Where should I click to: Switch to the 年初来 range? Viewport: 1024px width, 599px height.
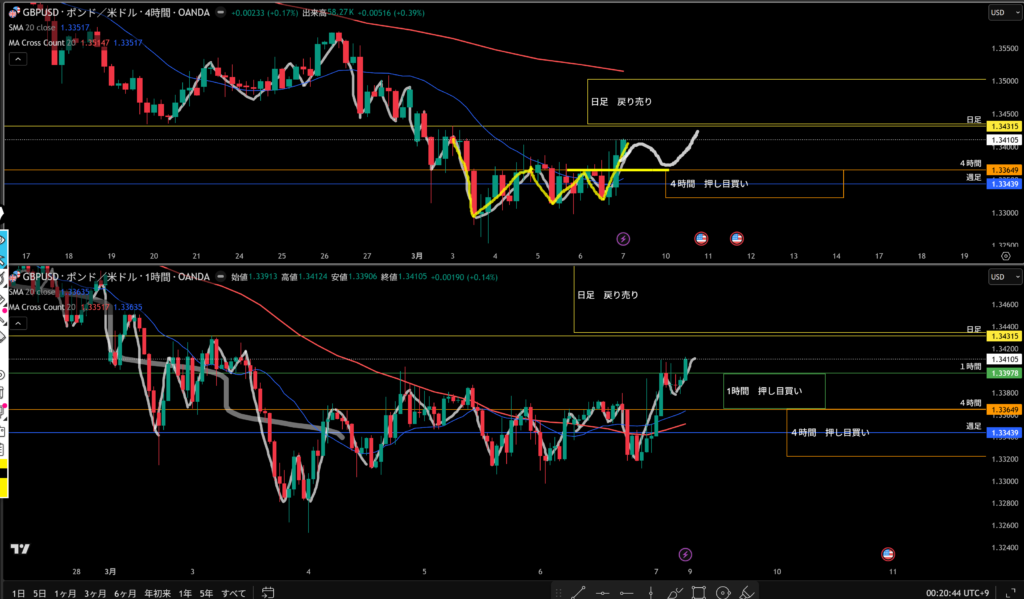[157, 591]
